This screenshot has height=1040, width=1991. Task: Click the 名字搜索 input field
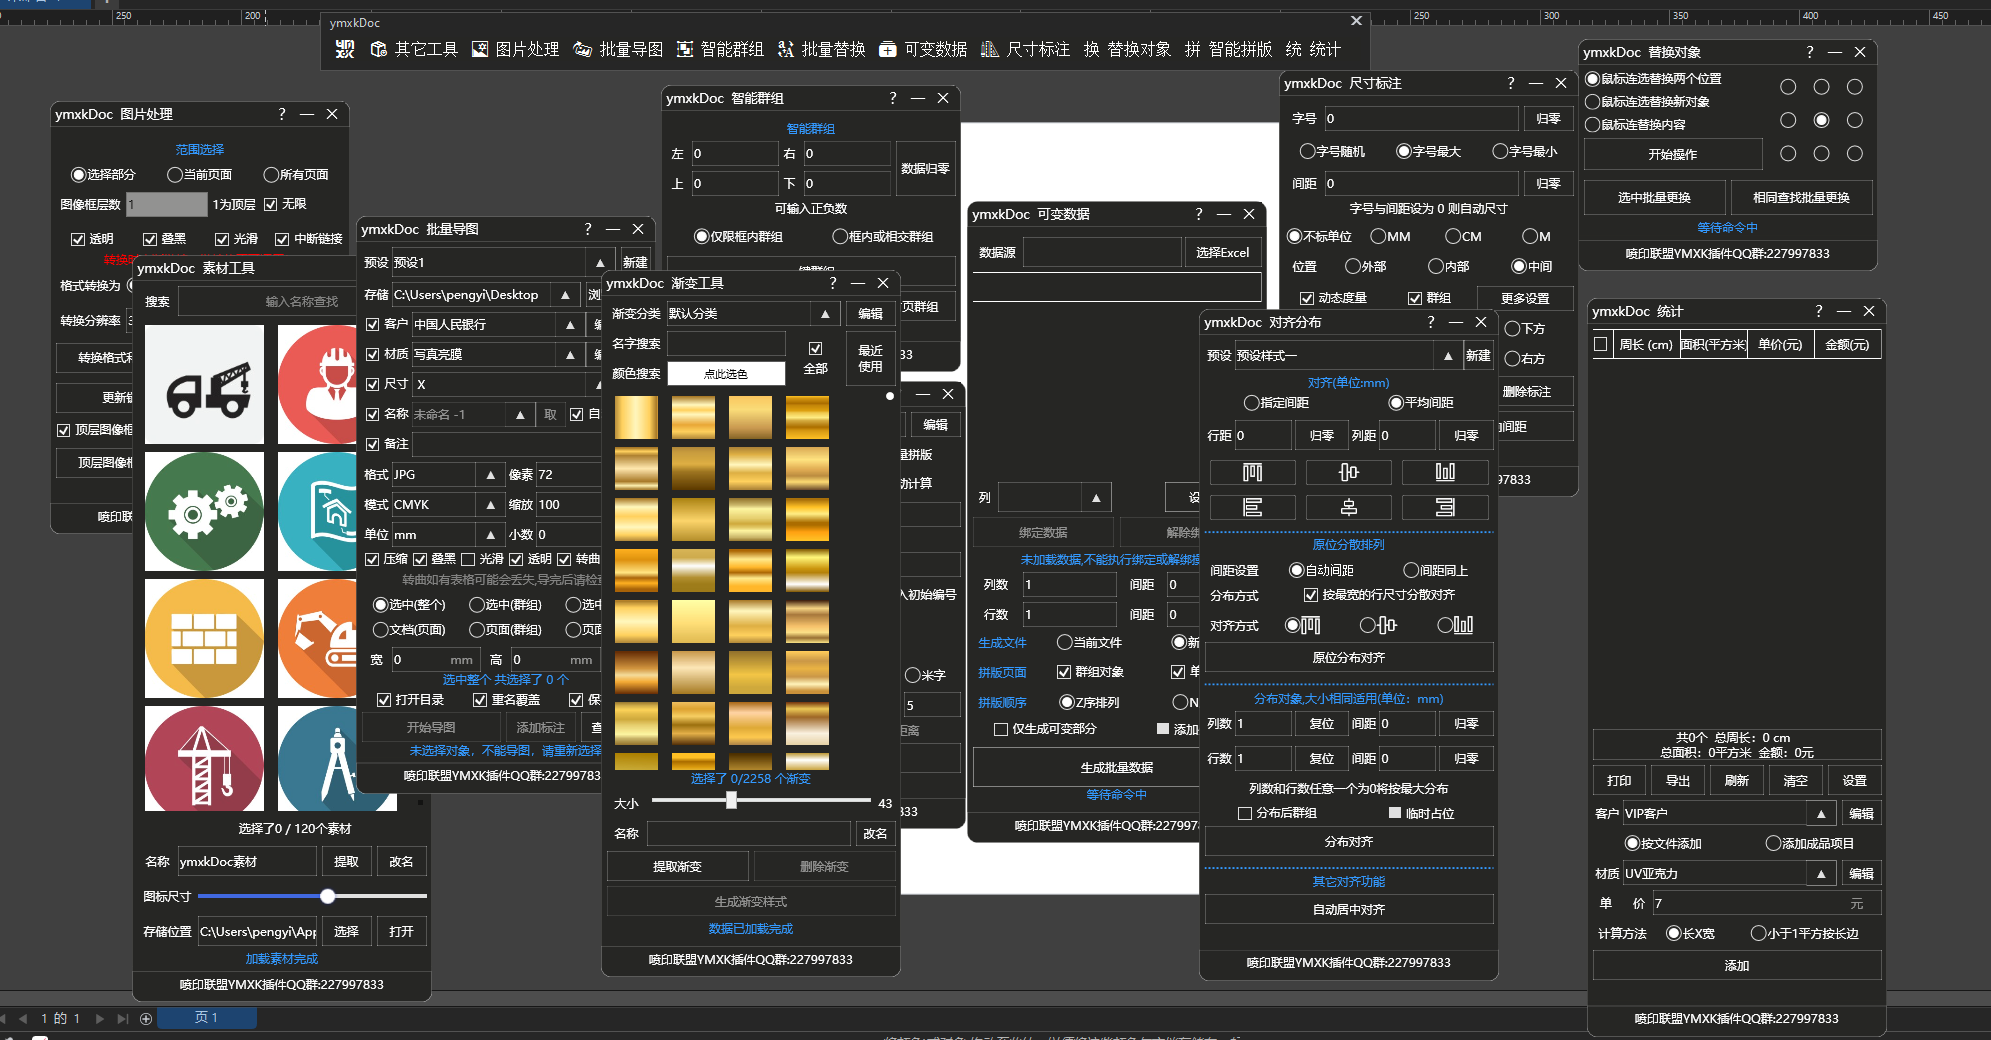click(x=726, y=344)
